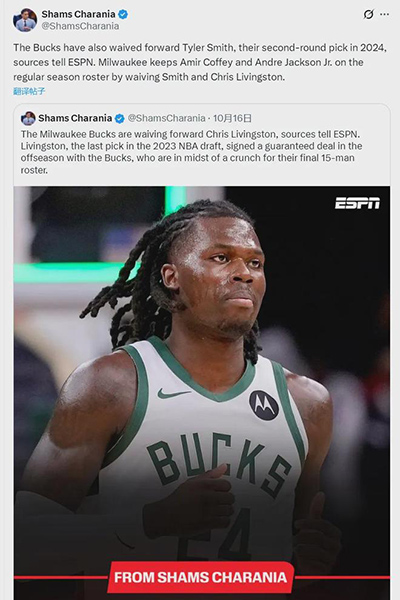Open the @ShamsCharania handle link
The image size is (400, 600).
pyautogui.click(x=80, y=26)
